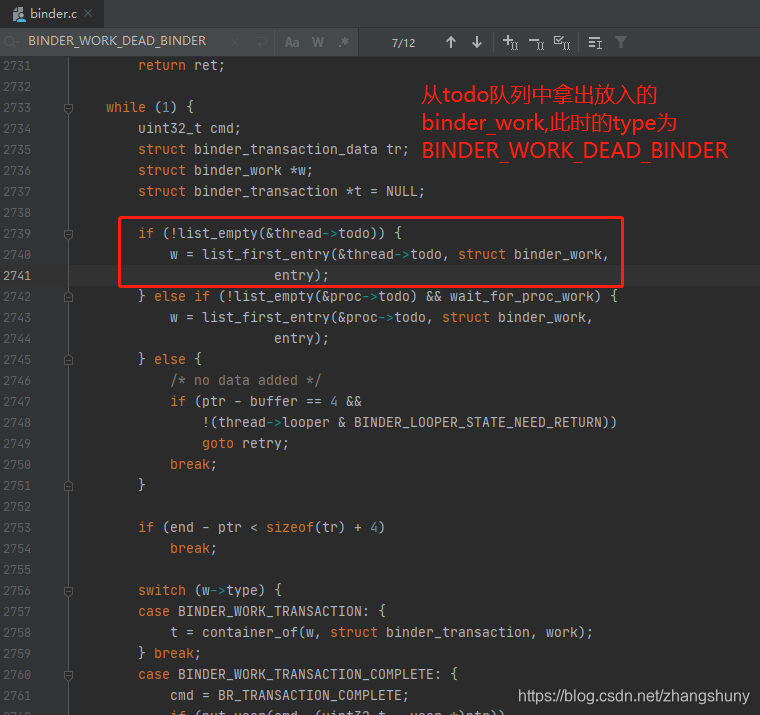Click fold end marker at line 2751

point(68,486)
